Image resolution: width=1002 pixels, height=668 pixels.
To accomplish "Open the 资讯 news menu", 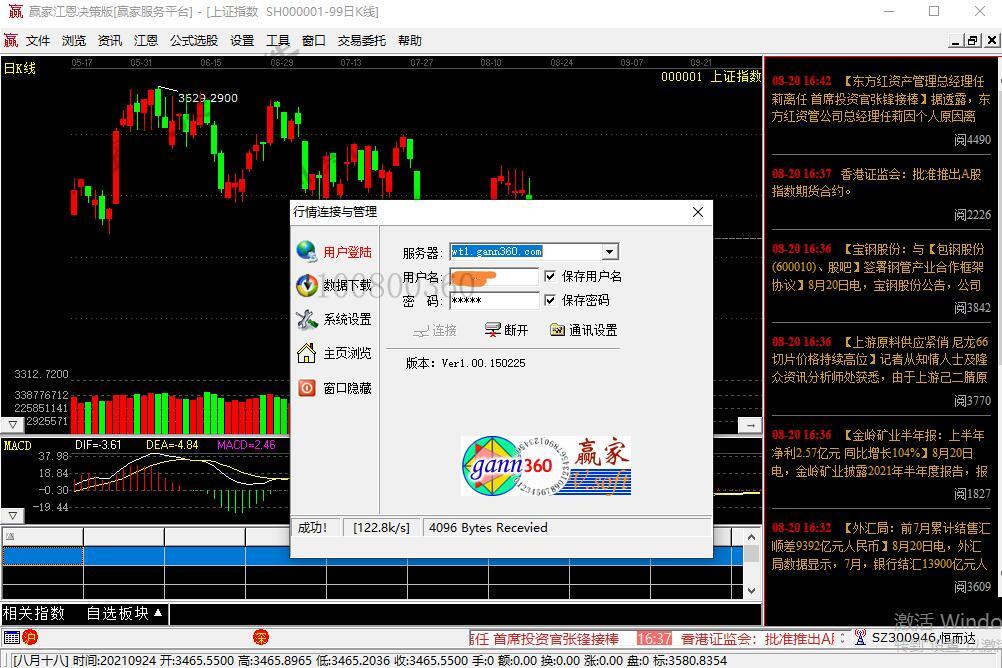I will coord(110,41).
